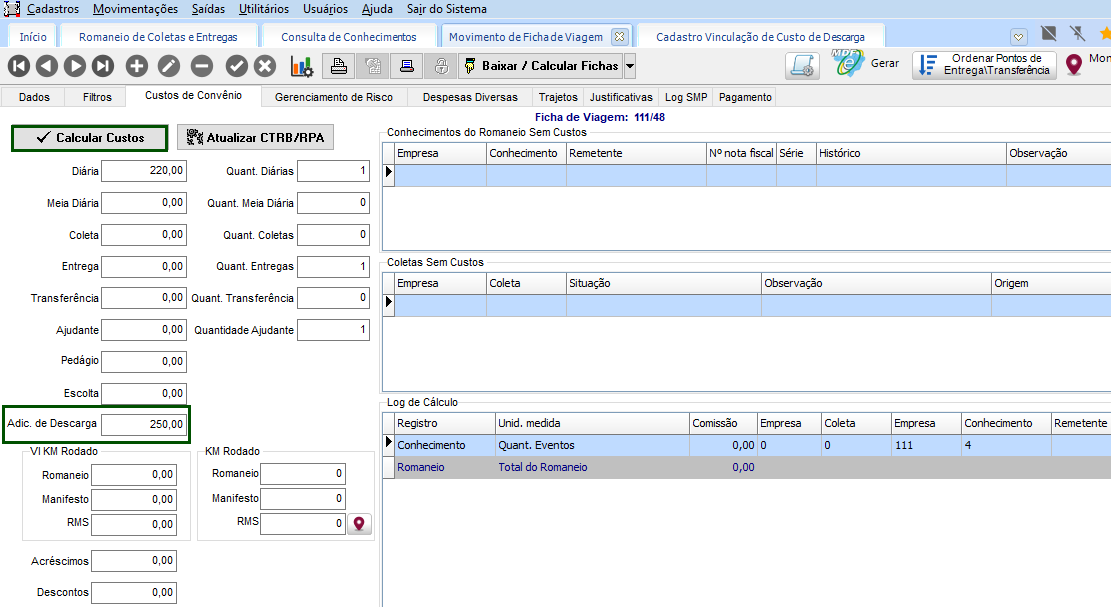Go to the next record

[75, 66]
